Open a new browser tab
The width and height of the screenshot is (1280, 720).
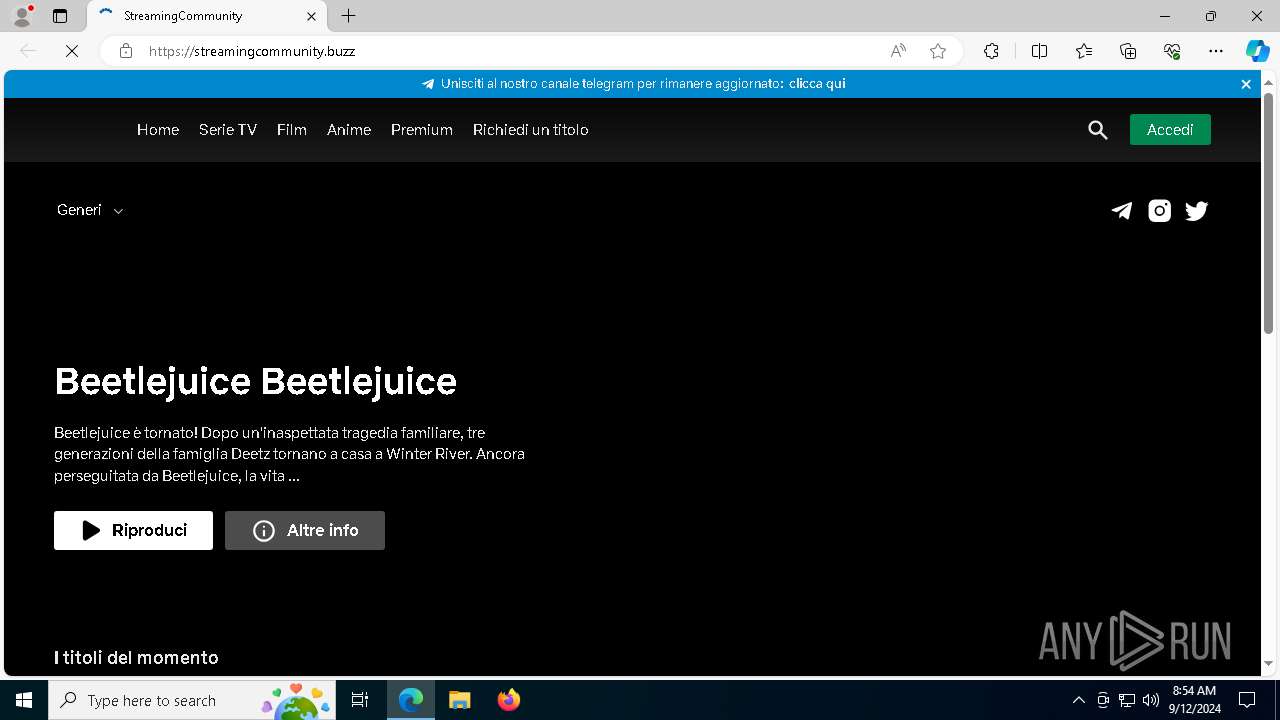point(348,16)
